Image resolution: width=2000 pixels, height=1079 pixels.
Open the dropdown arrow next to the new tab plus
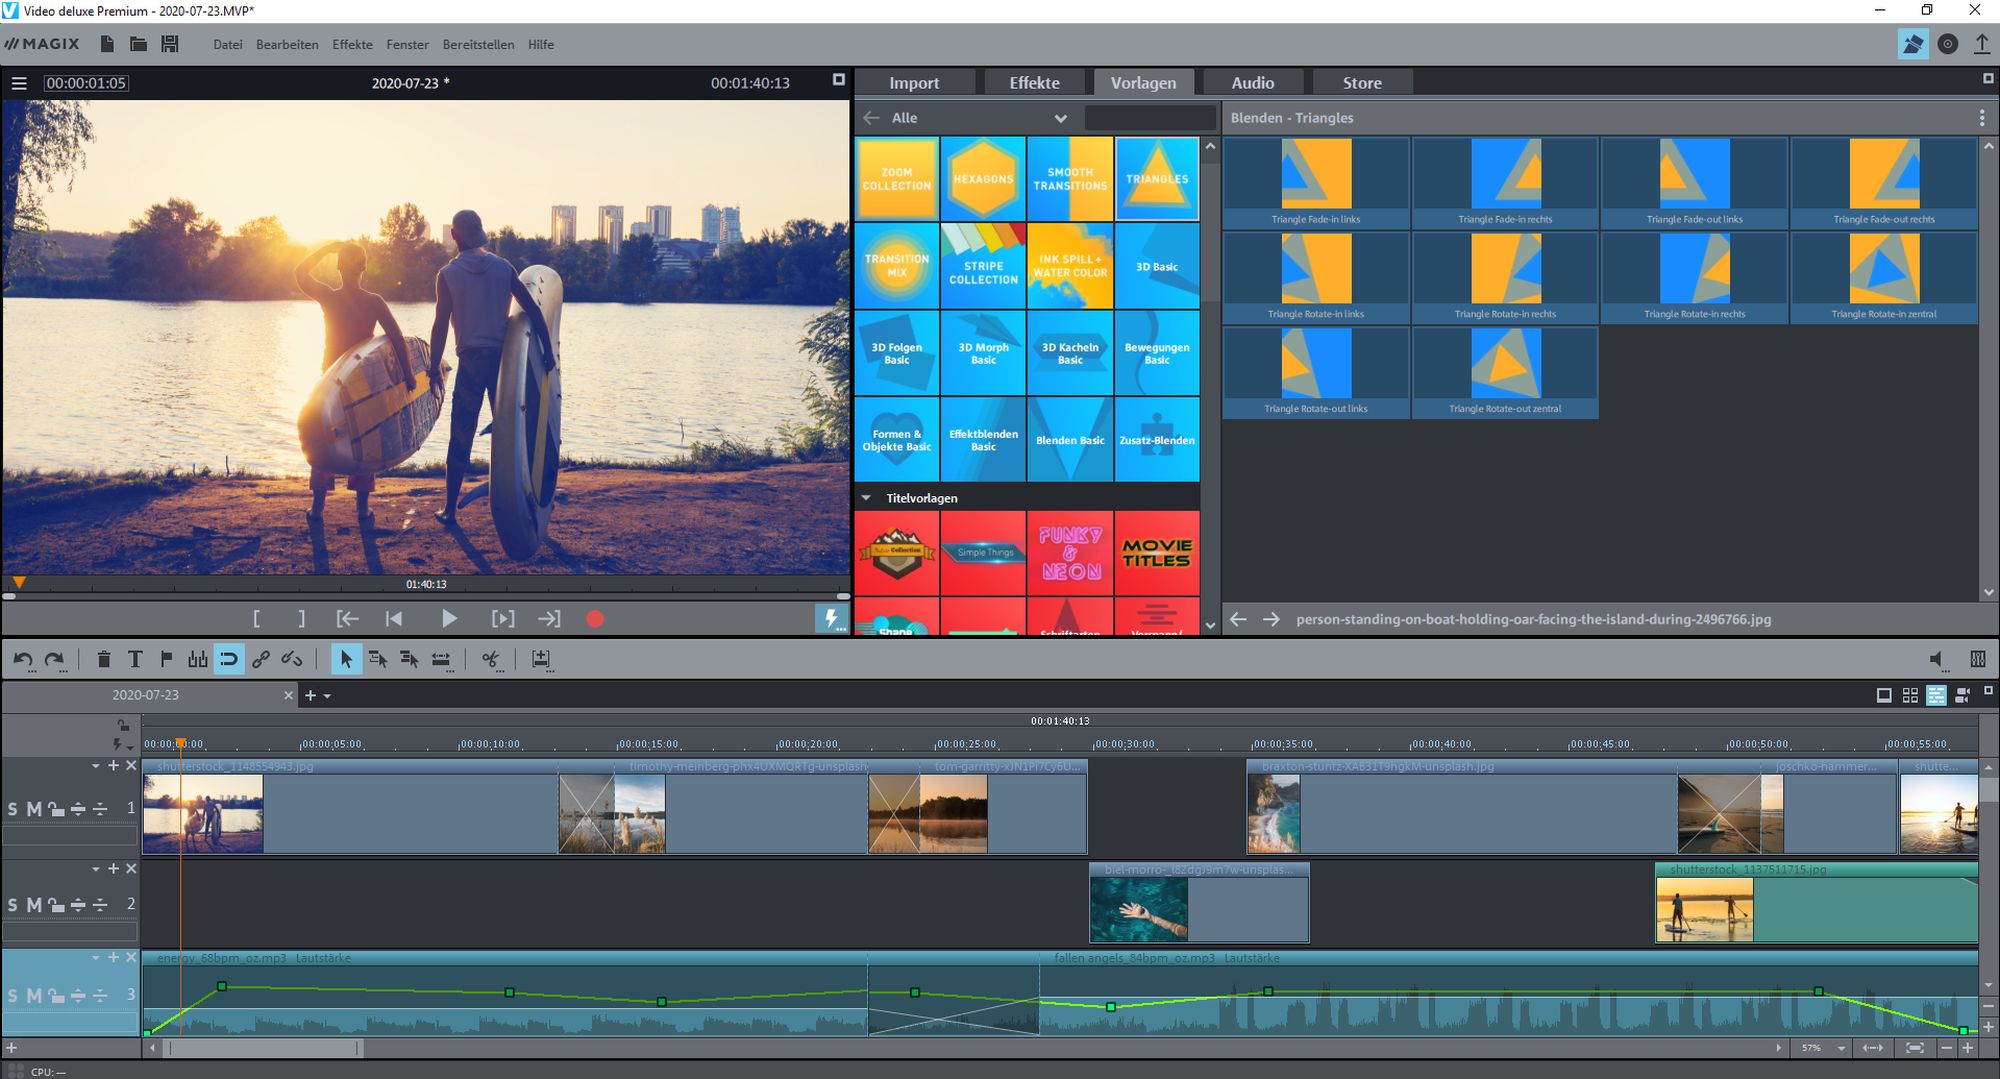pos(327,696)
